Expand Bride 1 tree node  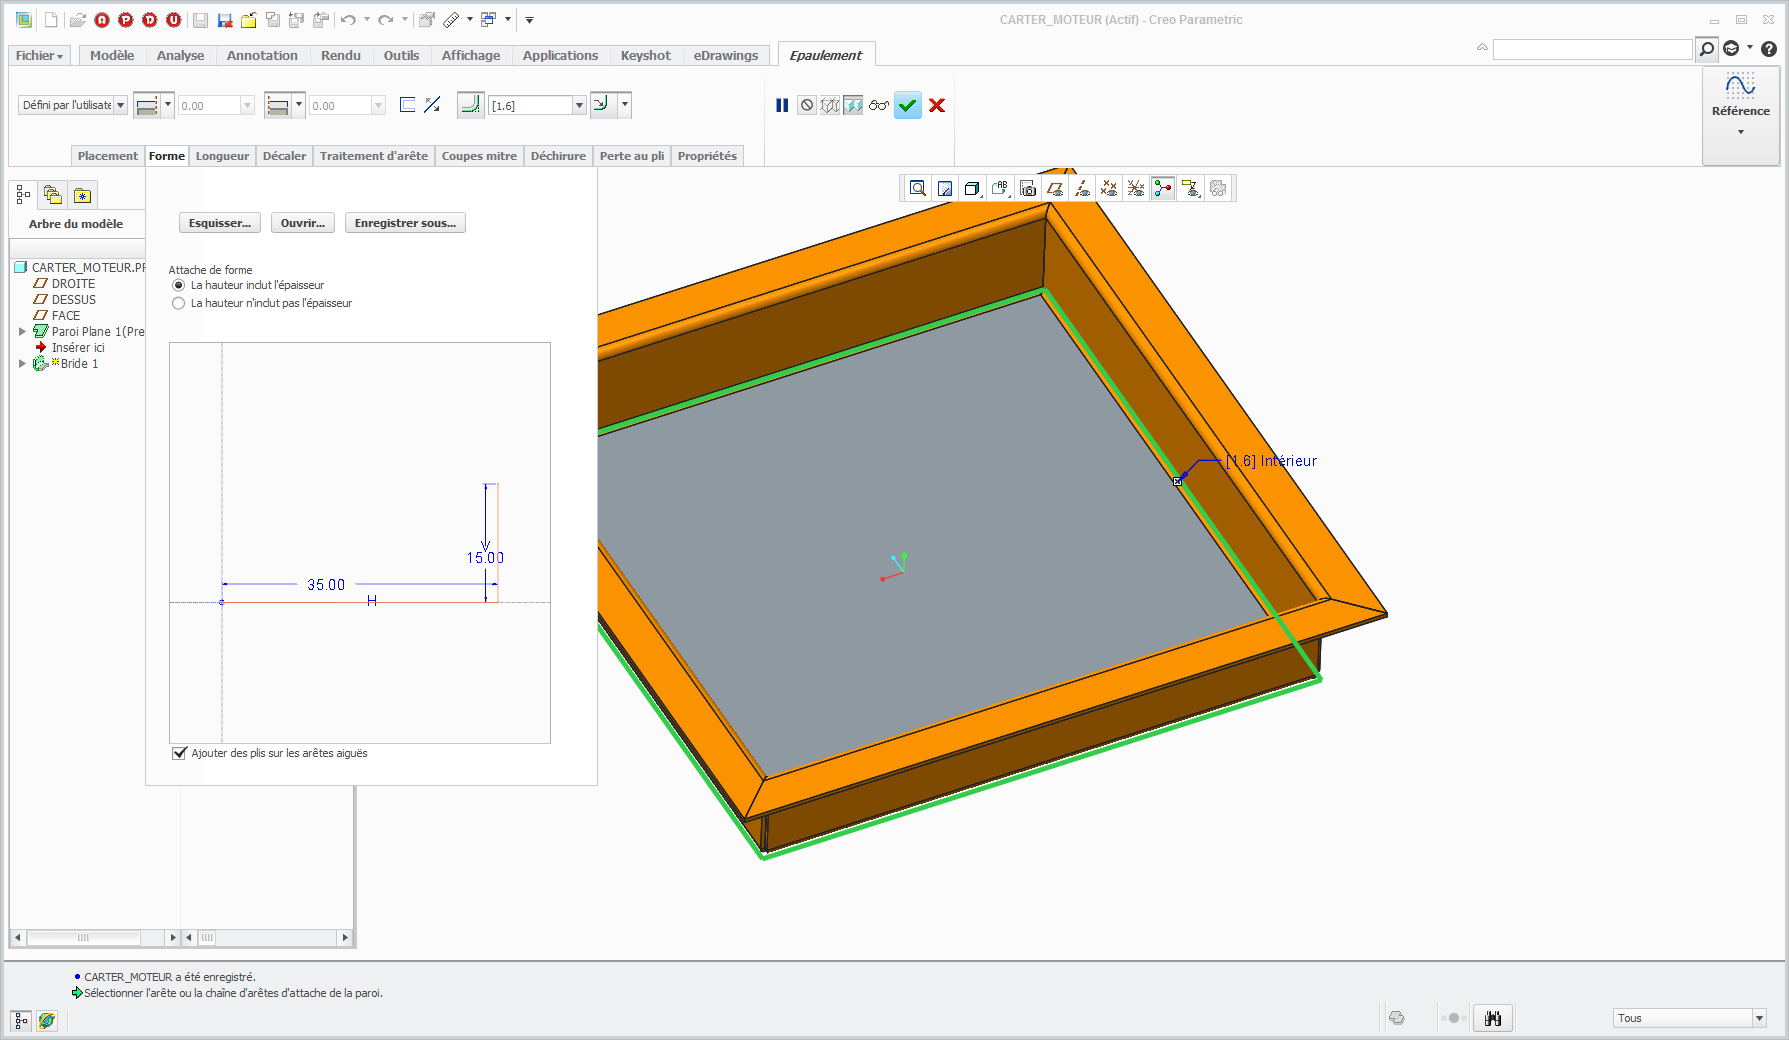22,363
